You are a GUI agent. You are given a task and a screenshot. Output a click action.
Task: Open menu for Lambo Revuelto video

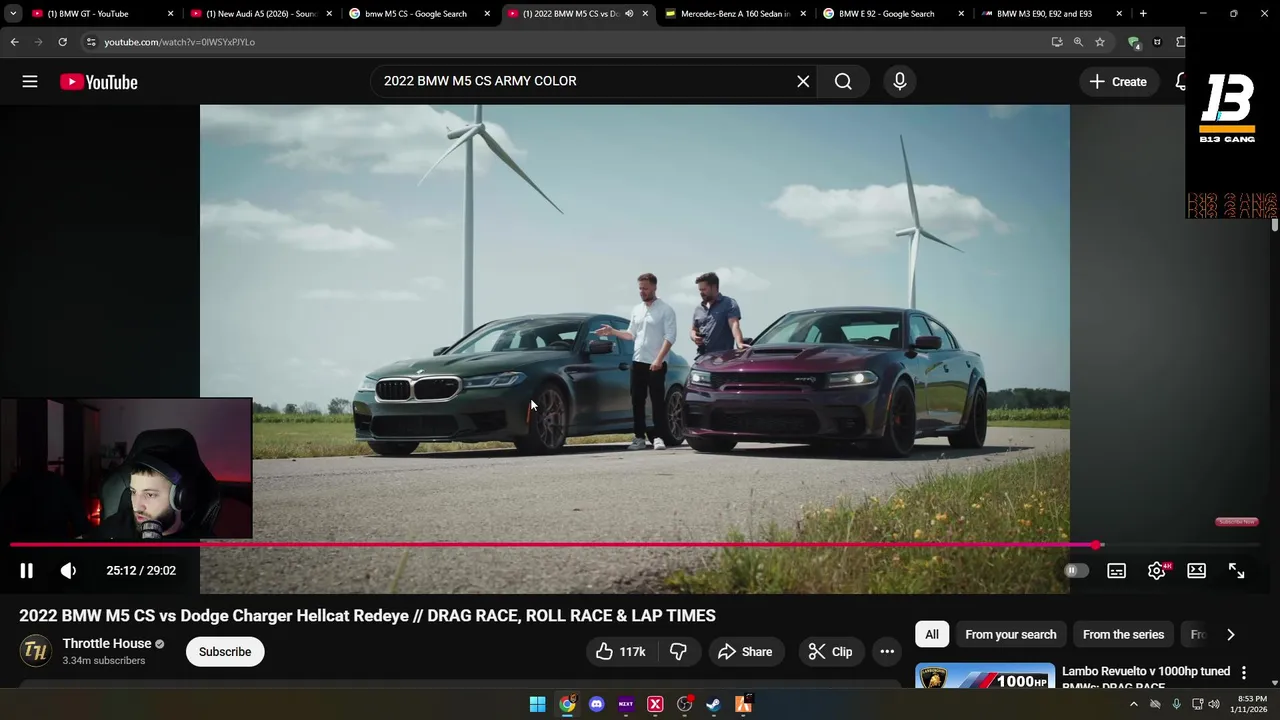point(1244,673)
